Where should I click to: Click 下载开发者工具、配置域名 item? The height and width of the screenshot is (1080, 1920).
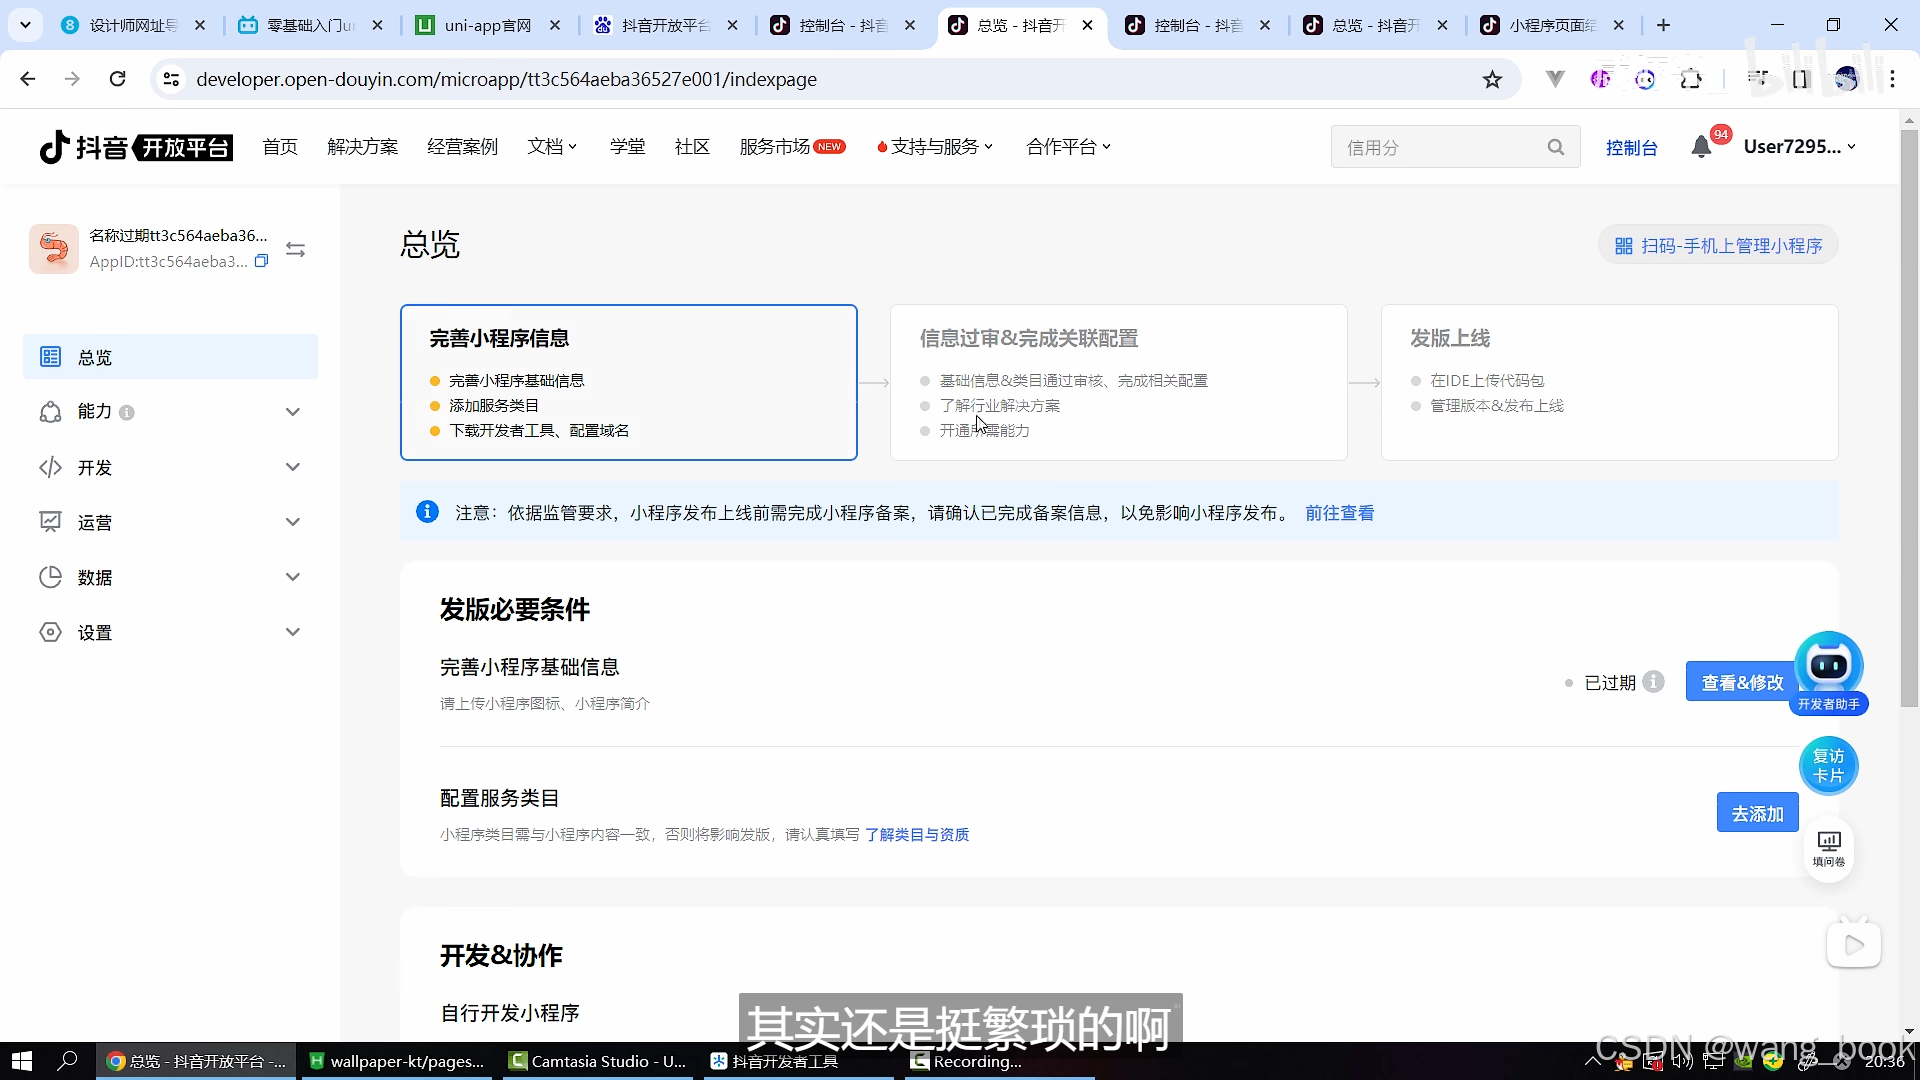(539, 431)
